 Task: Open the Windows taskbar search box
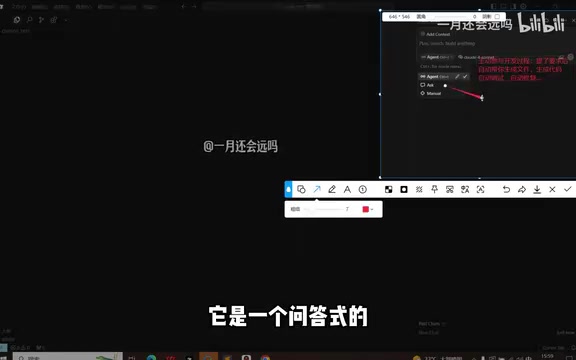(68, 357)
